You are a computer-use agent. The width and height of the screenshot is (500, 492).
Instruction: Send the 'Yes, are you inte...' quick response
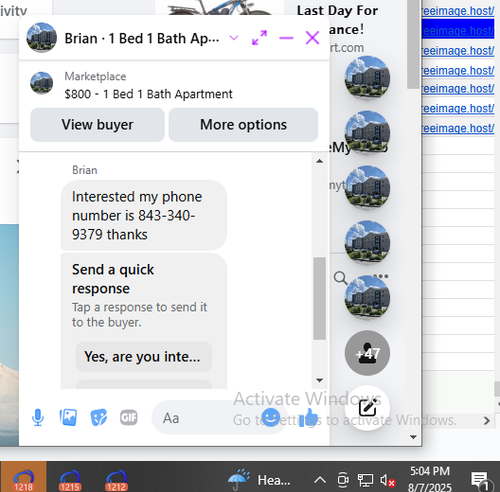tap(144, 357)
